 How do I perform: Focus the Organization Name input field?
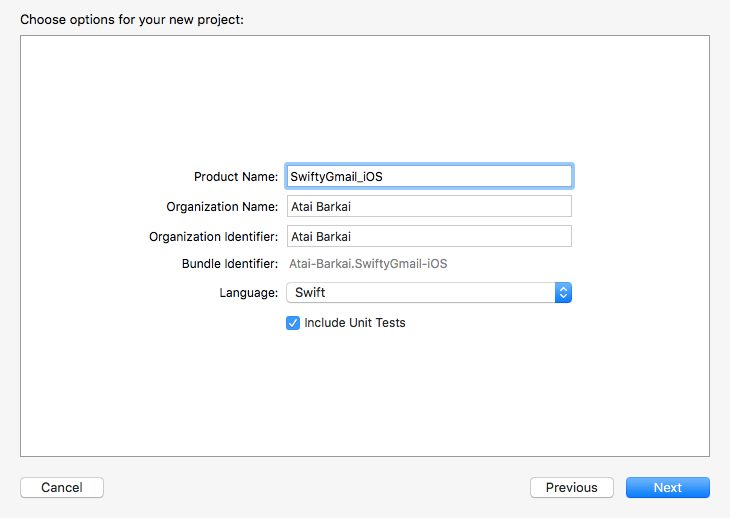(429, 207)
